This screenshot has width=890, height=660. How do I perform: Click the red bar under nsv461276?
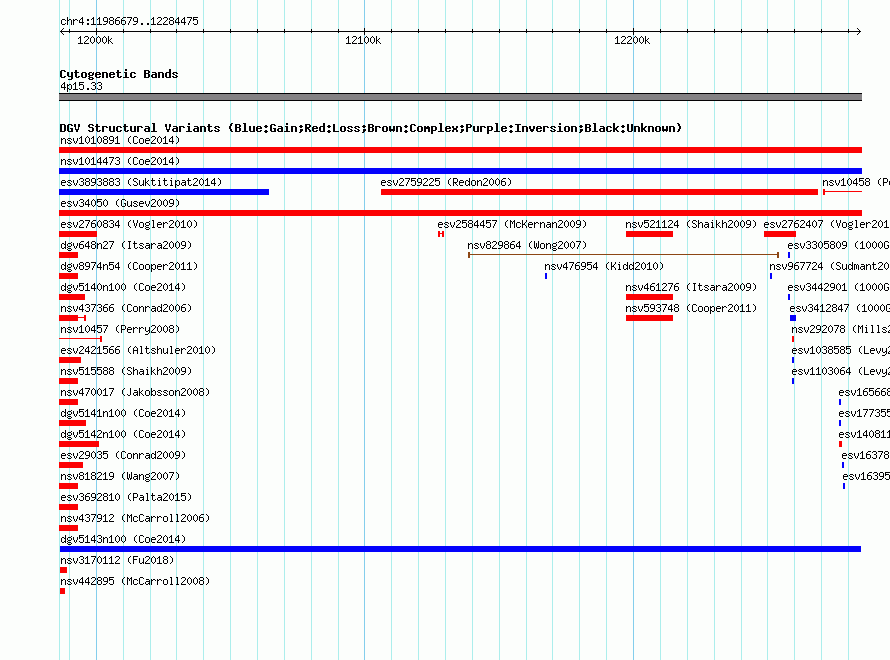point(649,297)
